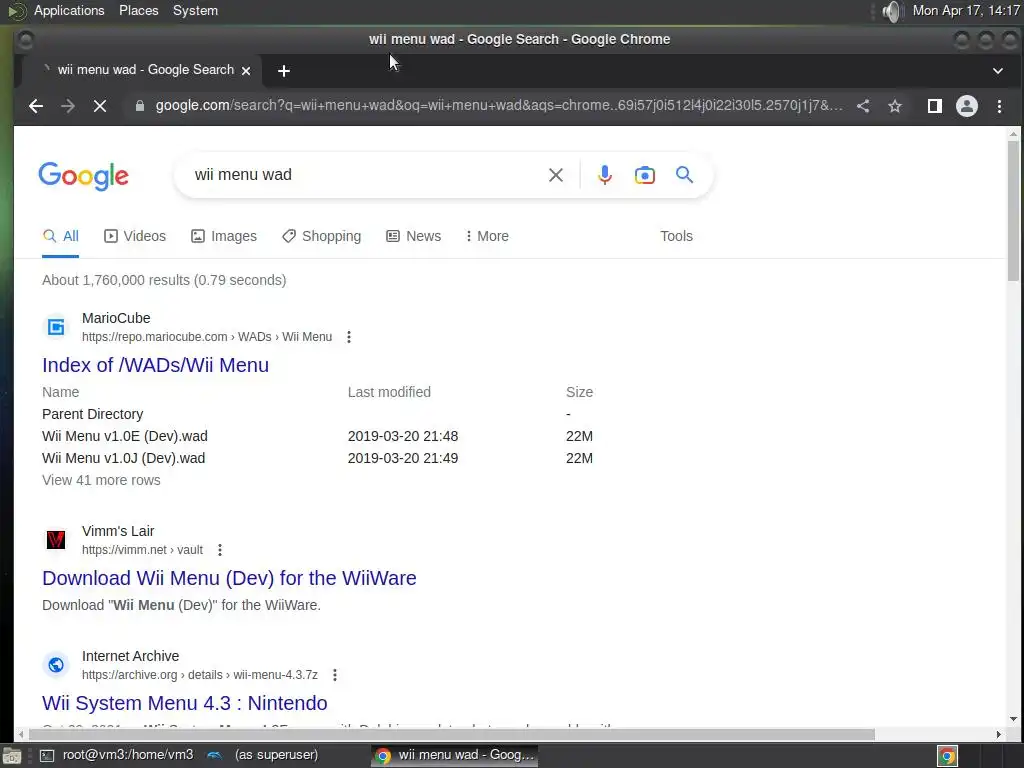This screenshot has height=768, width=1024.
Task: Open Wii System Menu 4.3 : Nintendo link
Action: (x=185, y=703)
